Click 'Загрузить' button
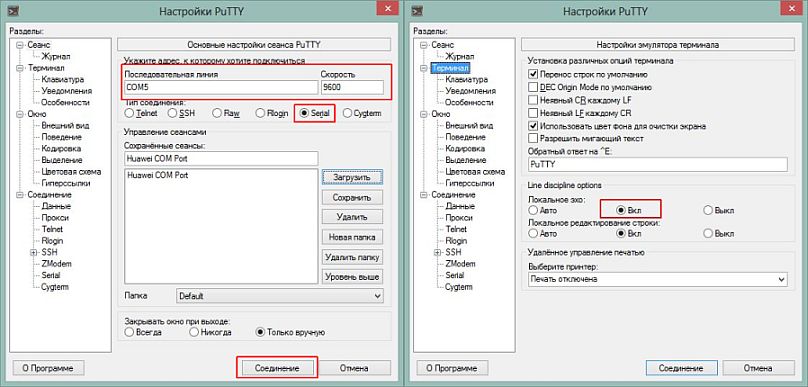The width and height of the screenshot is (808, 387). click(352, 177)
